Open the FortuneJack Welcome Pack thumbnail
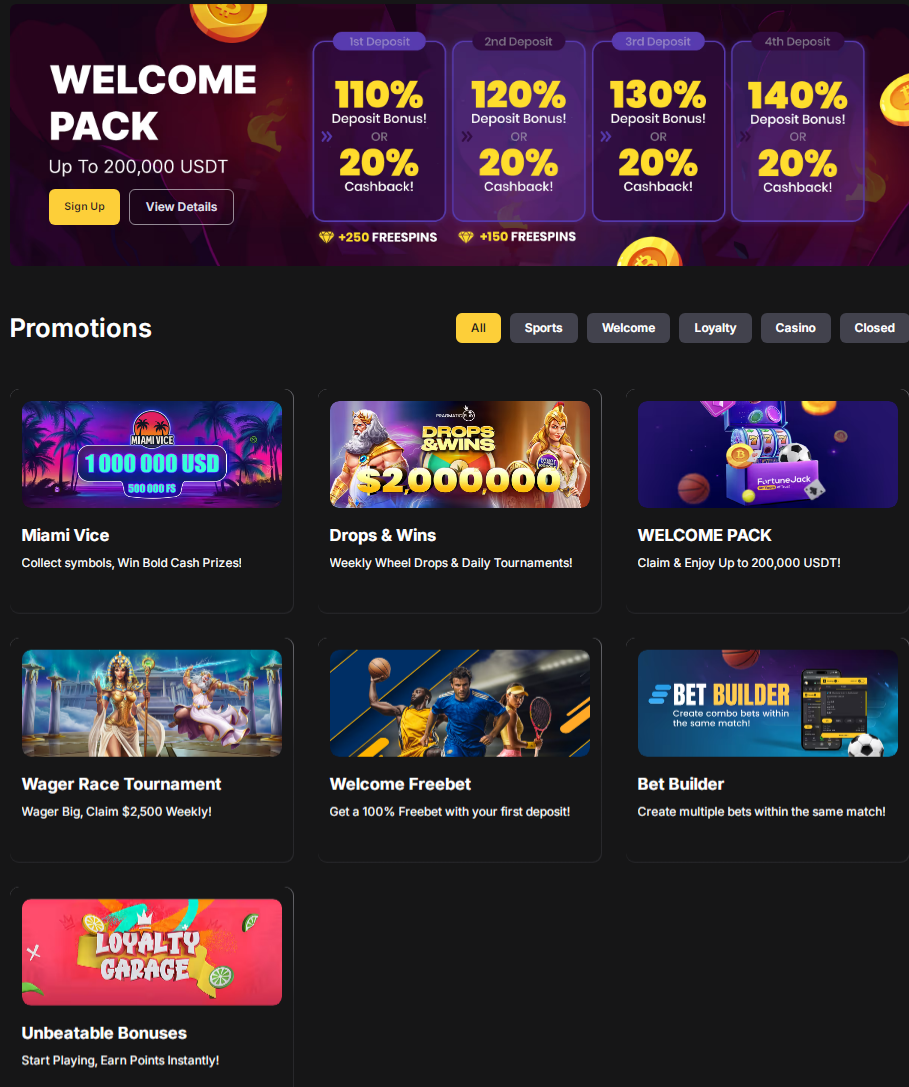The height and width of the screenshot is (1087, 909). tap(768, 454)
